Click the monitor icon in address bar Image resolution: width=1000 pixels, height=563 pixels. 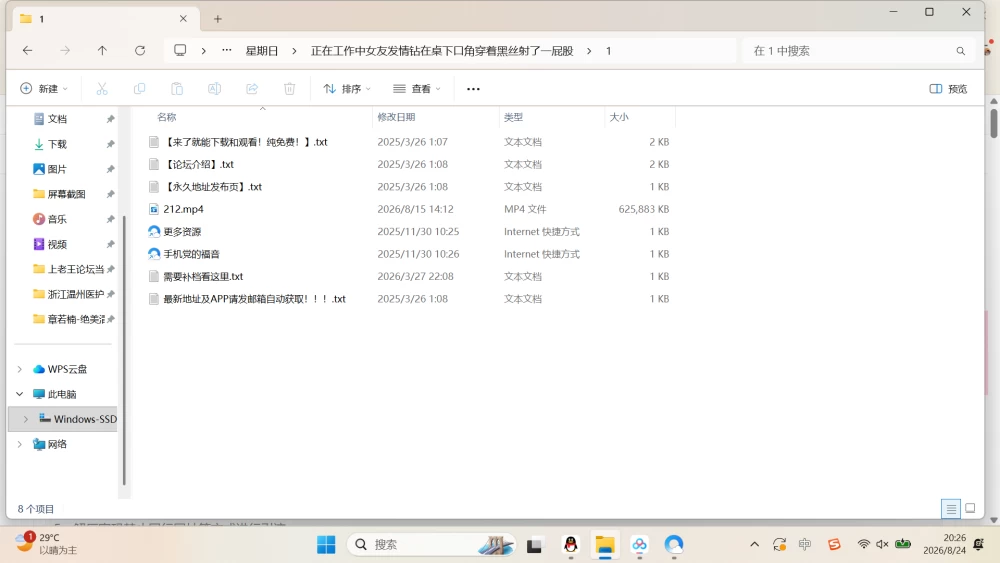tap(180, 50)
